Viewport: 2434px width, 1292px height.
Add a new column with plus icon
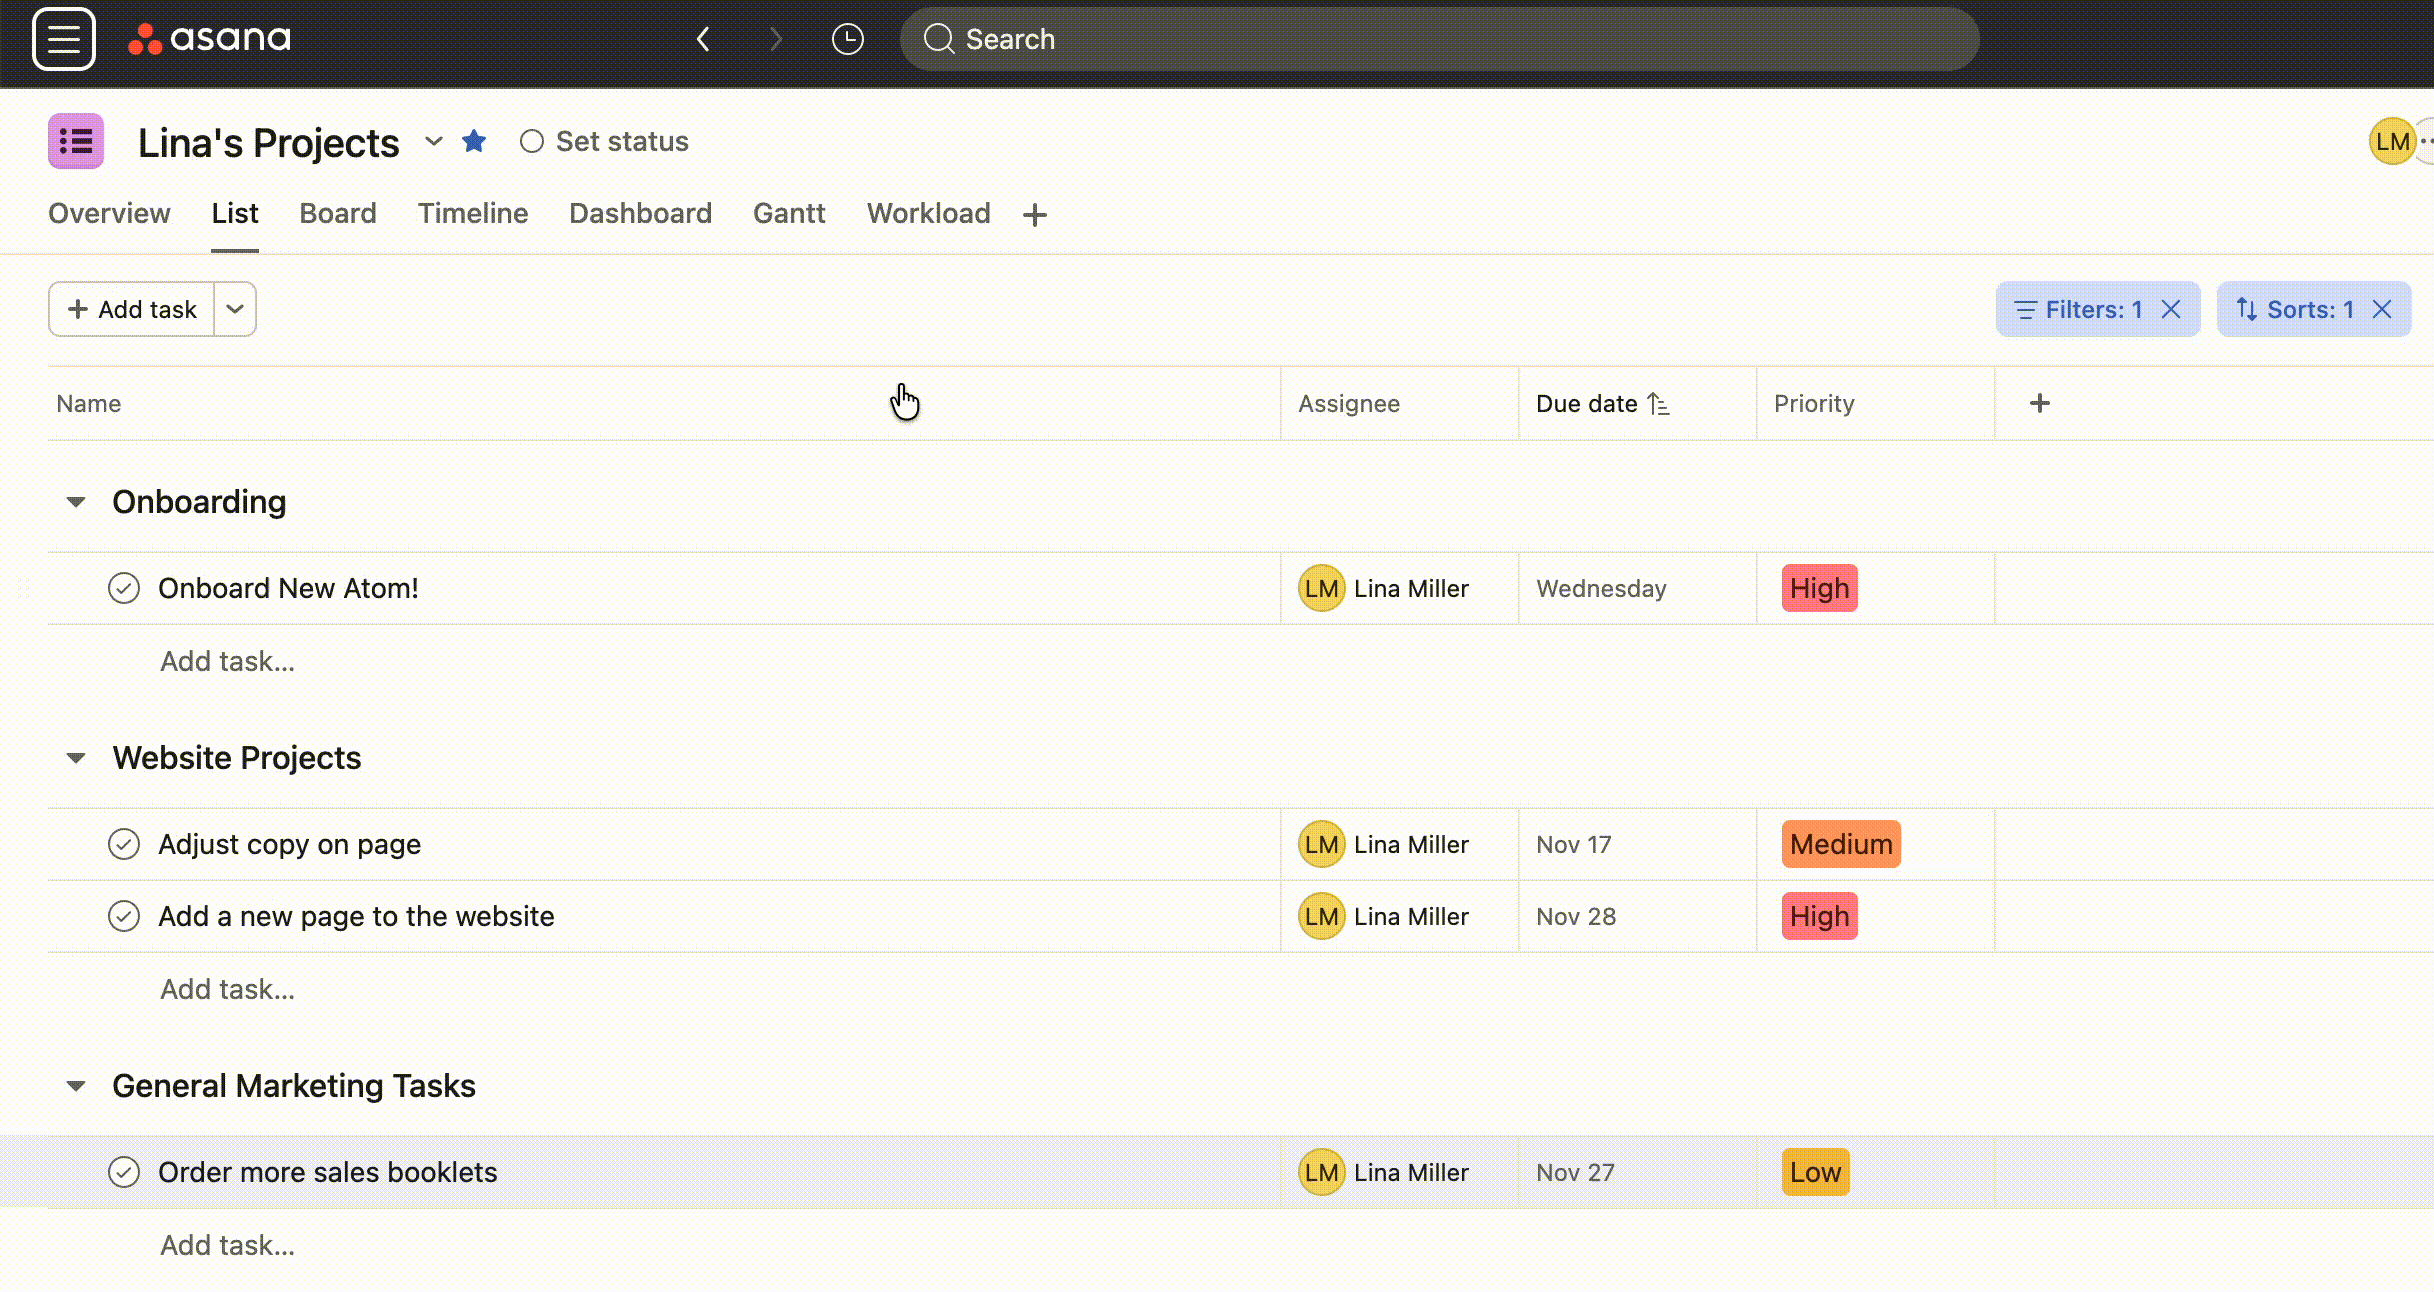point(2039,403)
